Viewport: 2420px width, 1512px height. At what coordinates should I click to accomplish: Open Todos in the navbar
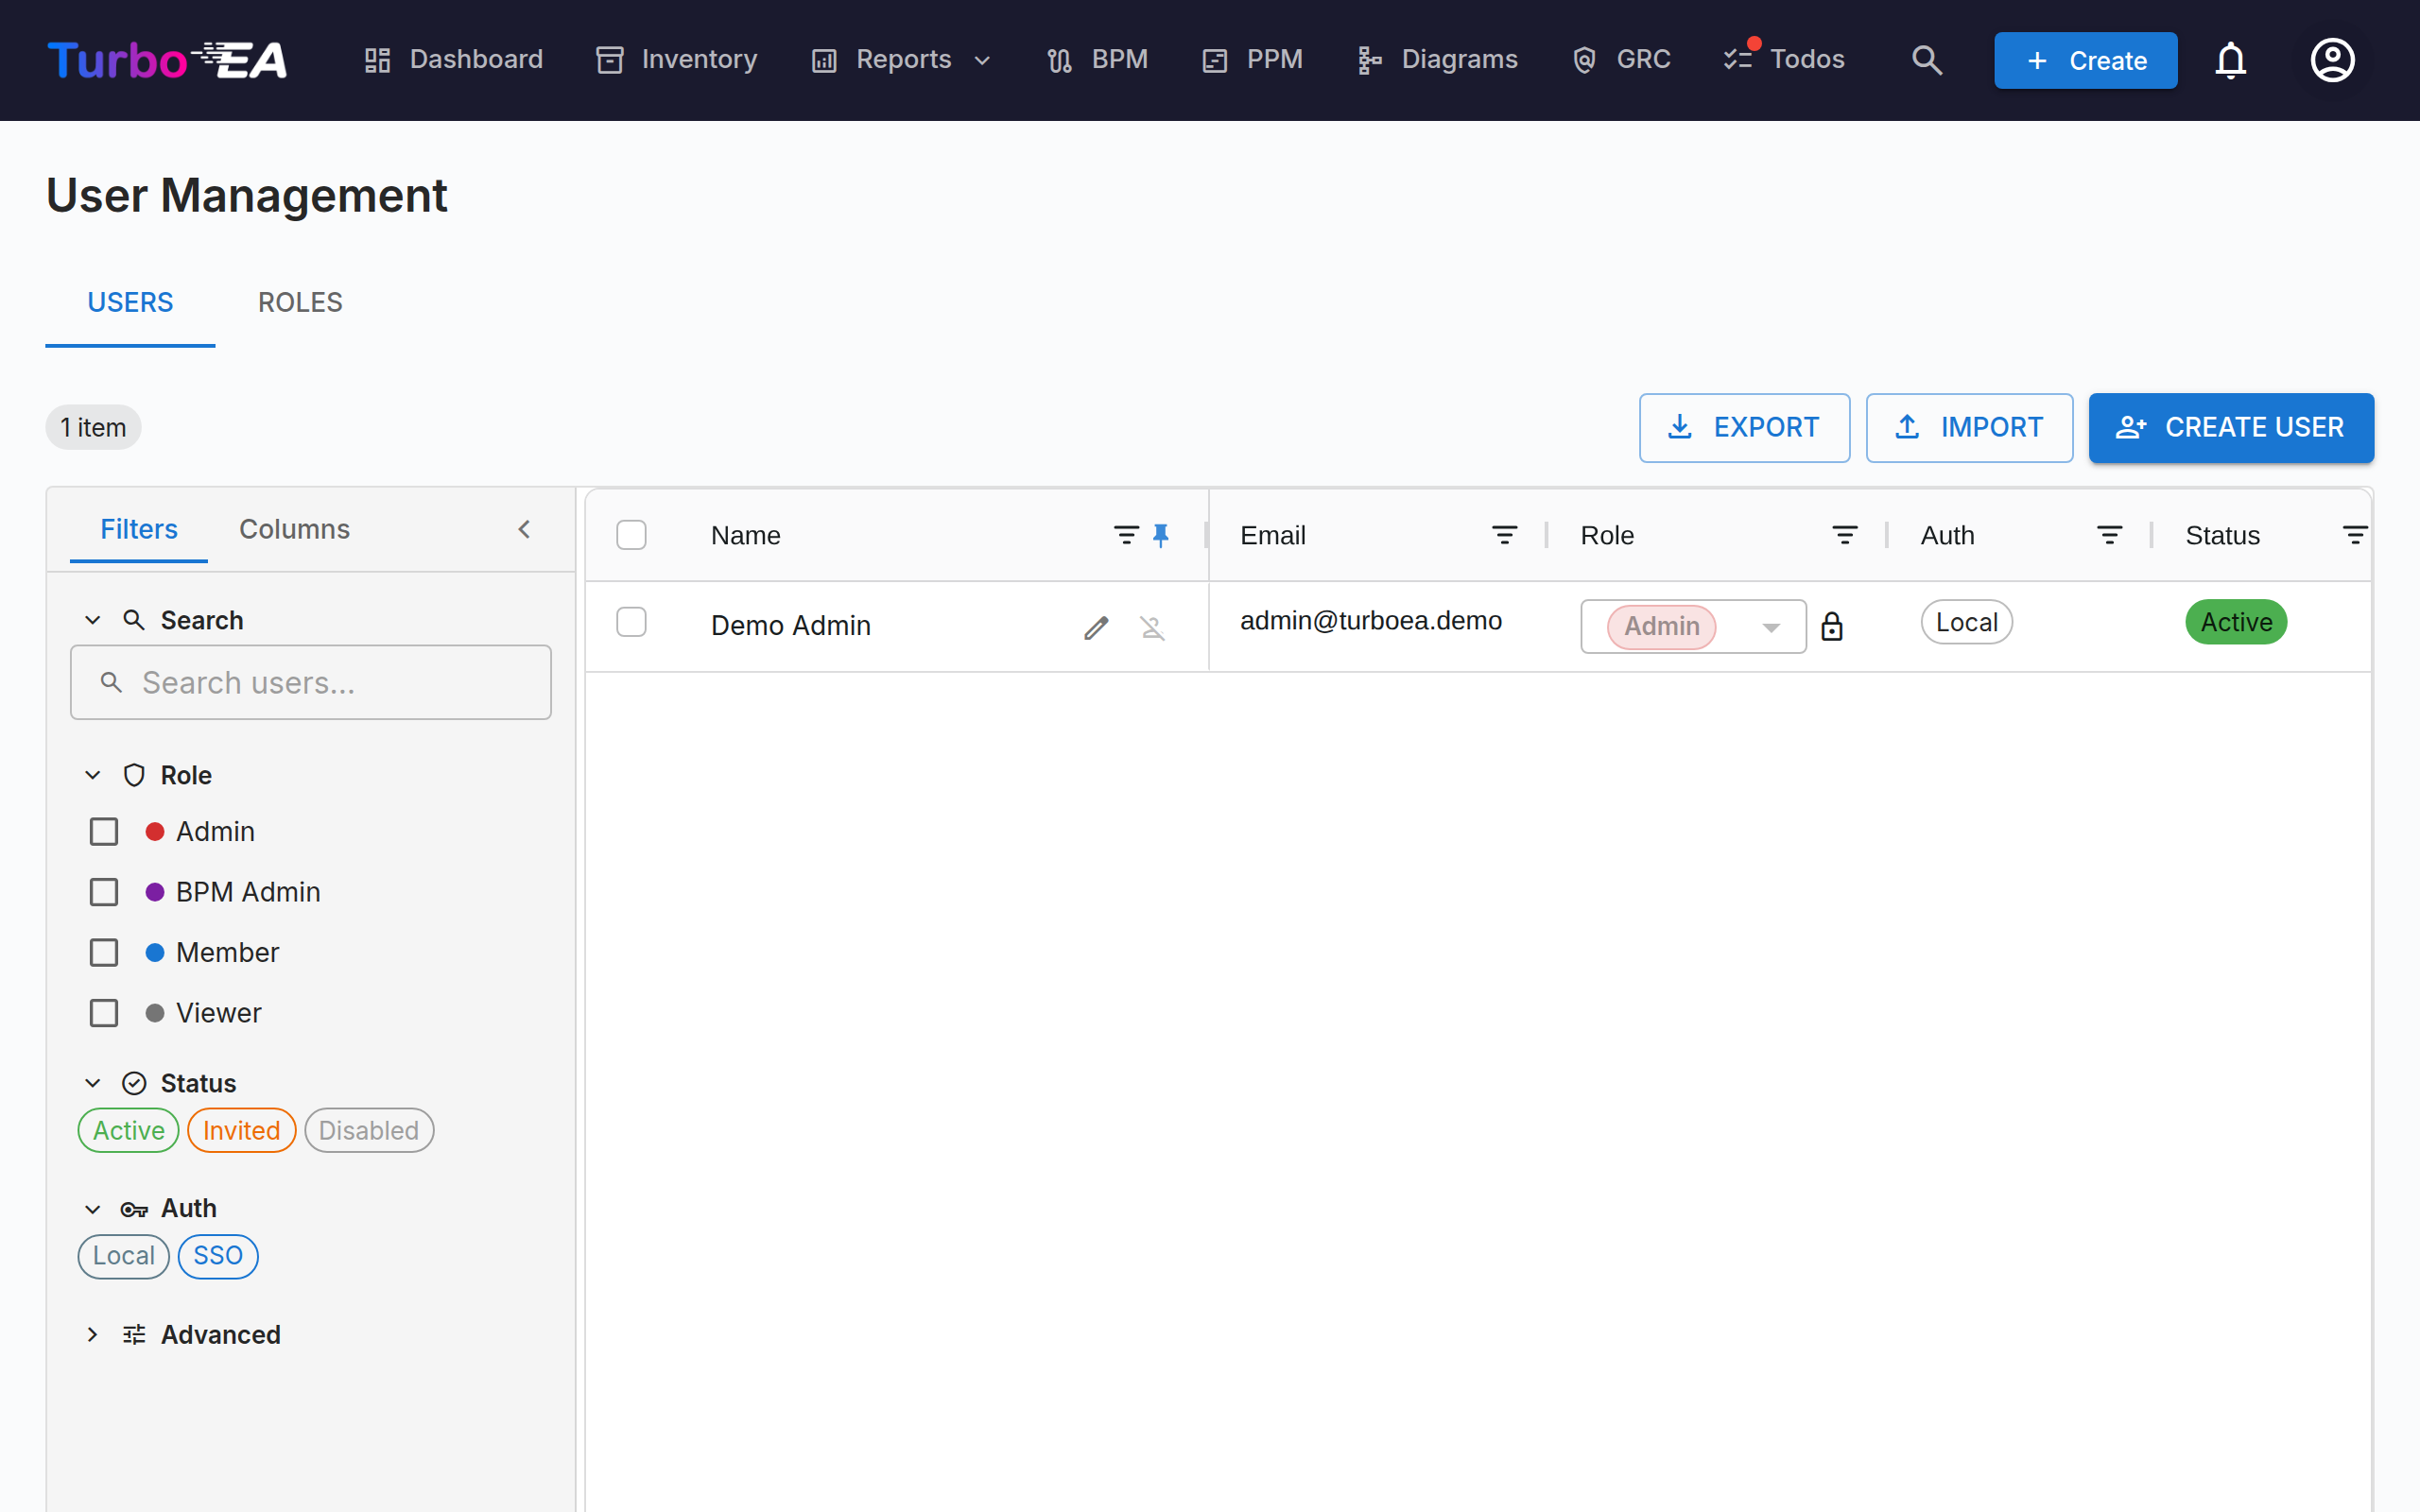1784,60
